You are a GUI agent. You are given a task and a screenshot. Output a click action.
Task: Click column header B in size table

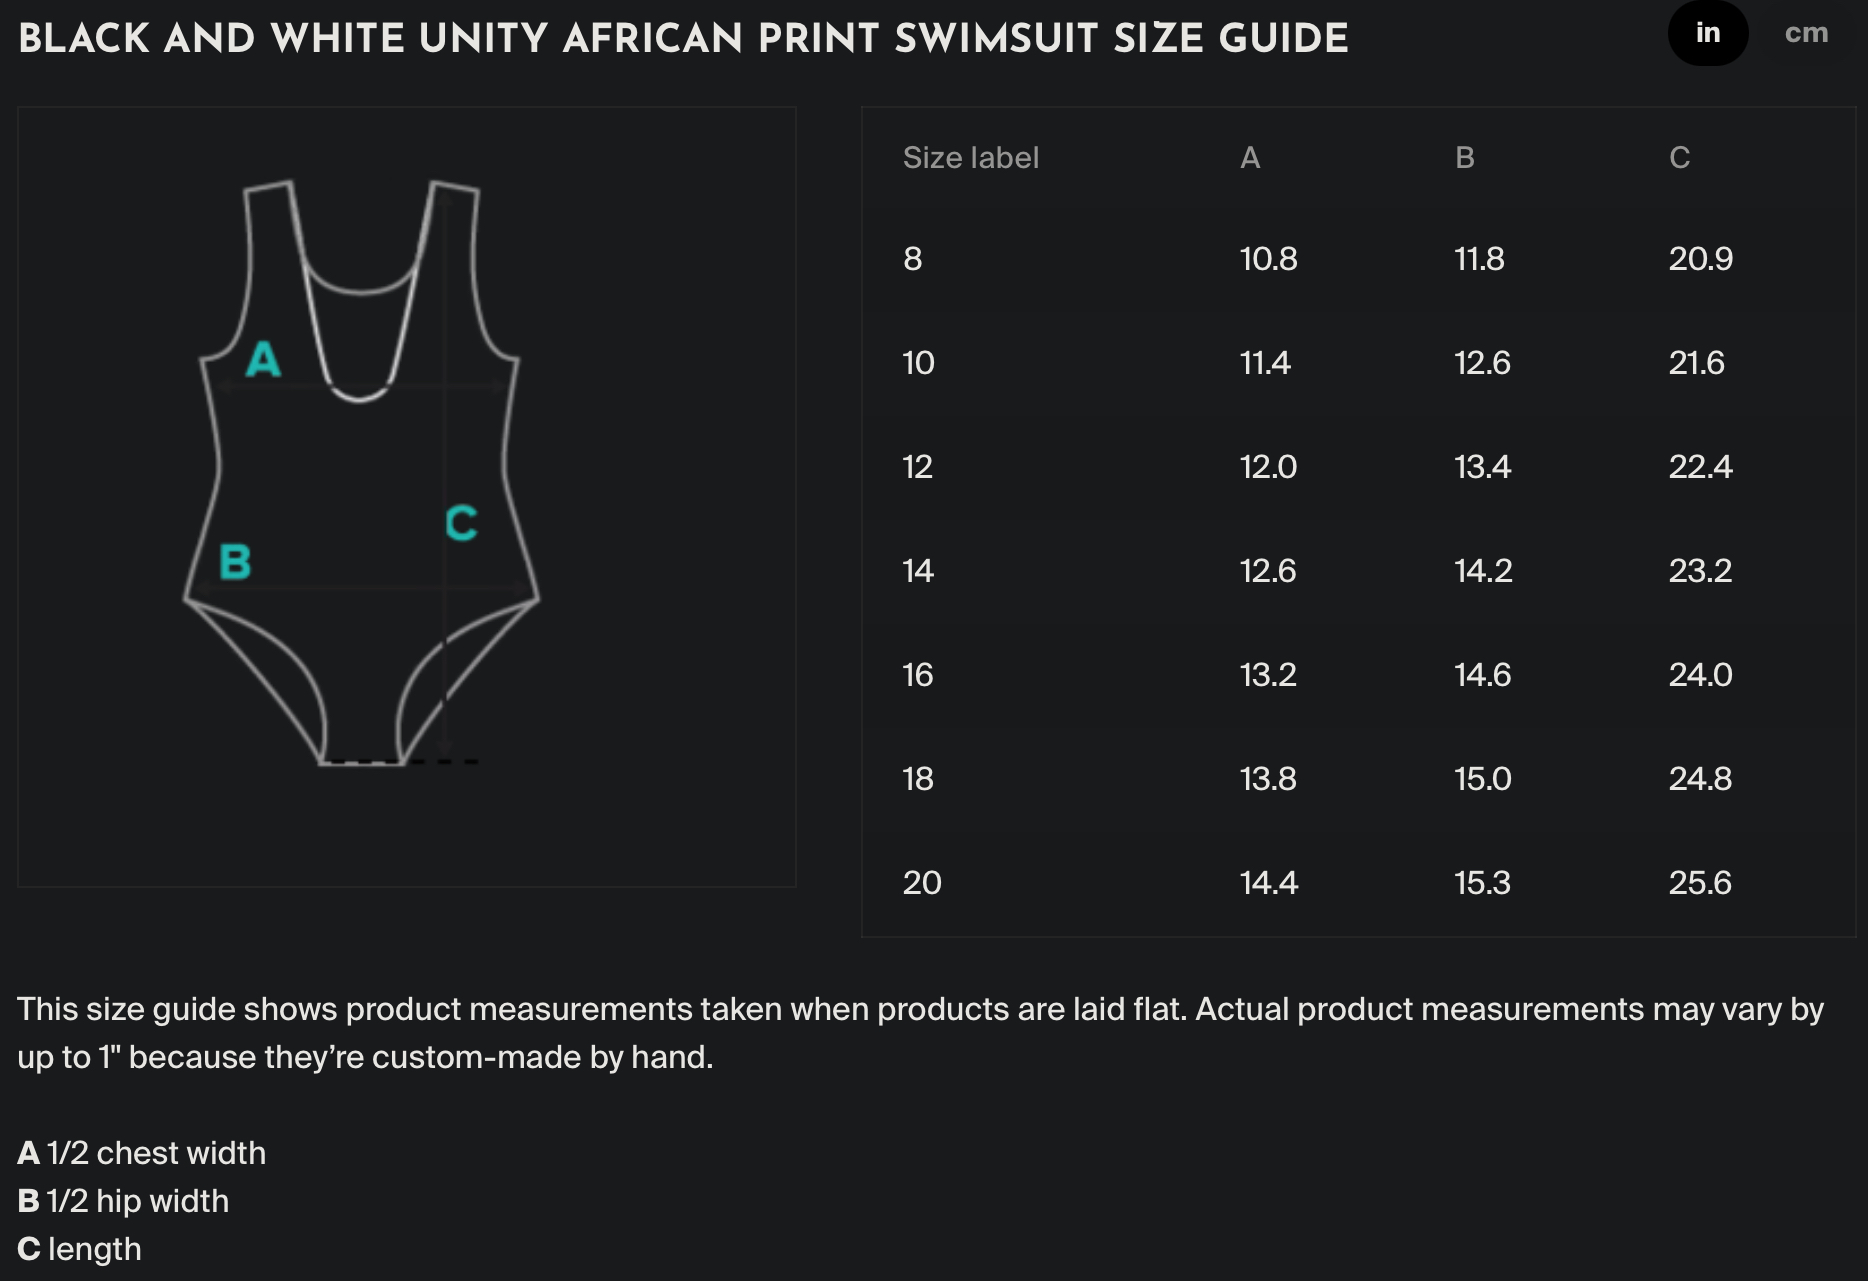[x=1464, y=158]
